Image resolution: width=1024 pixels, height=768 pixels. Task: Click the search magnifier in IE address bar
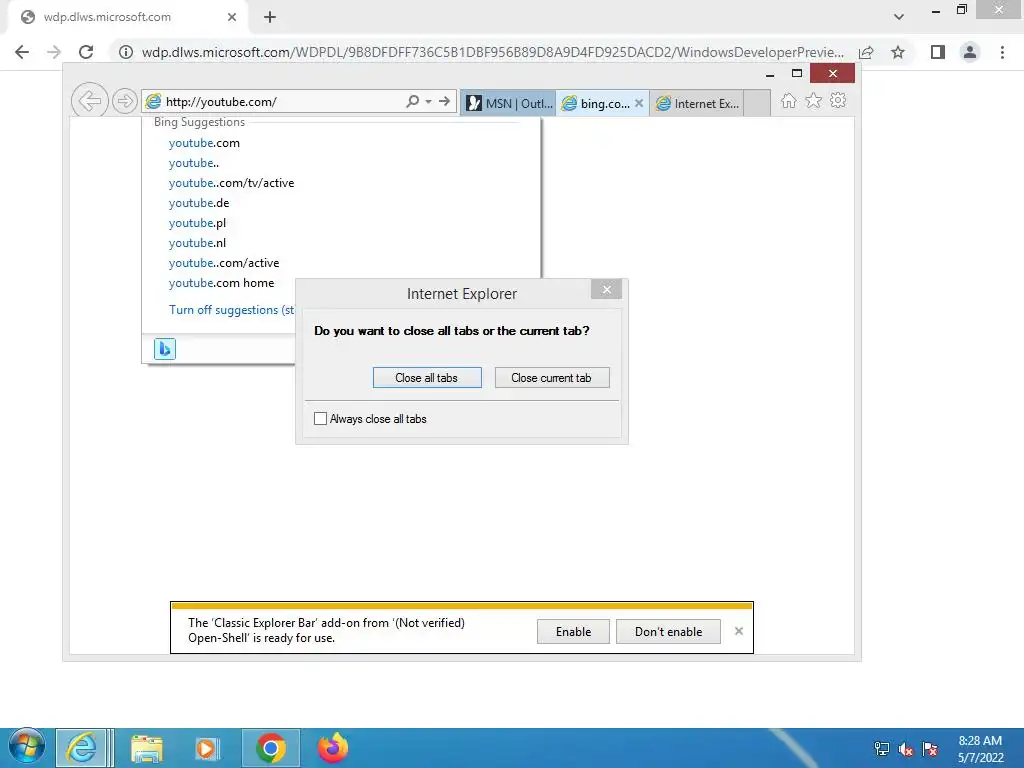[412, 101]
